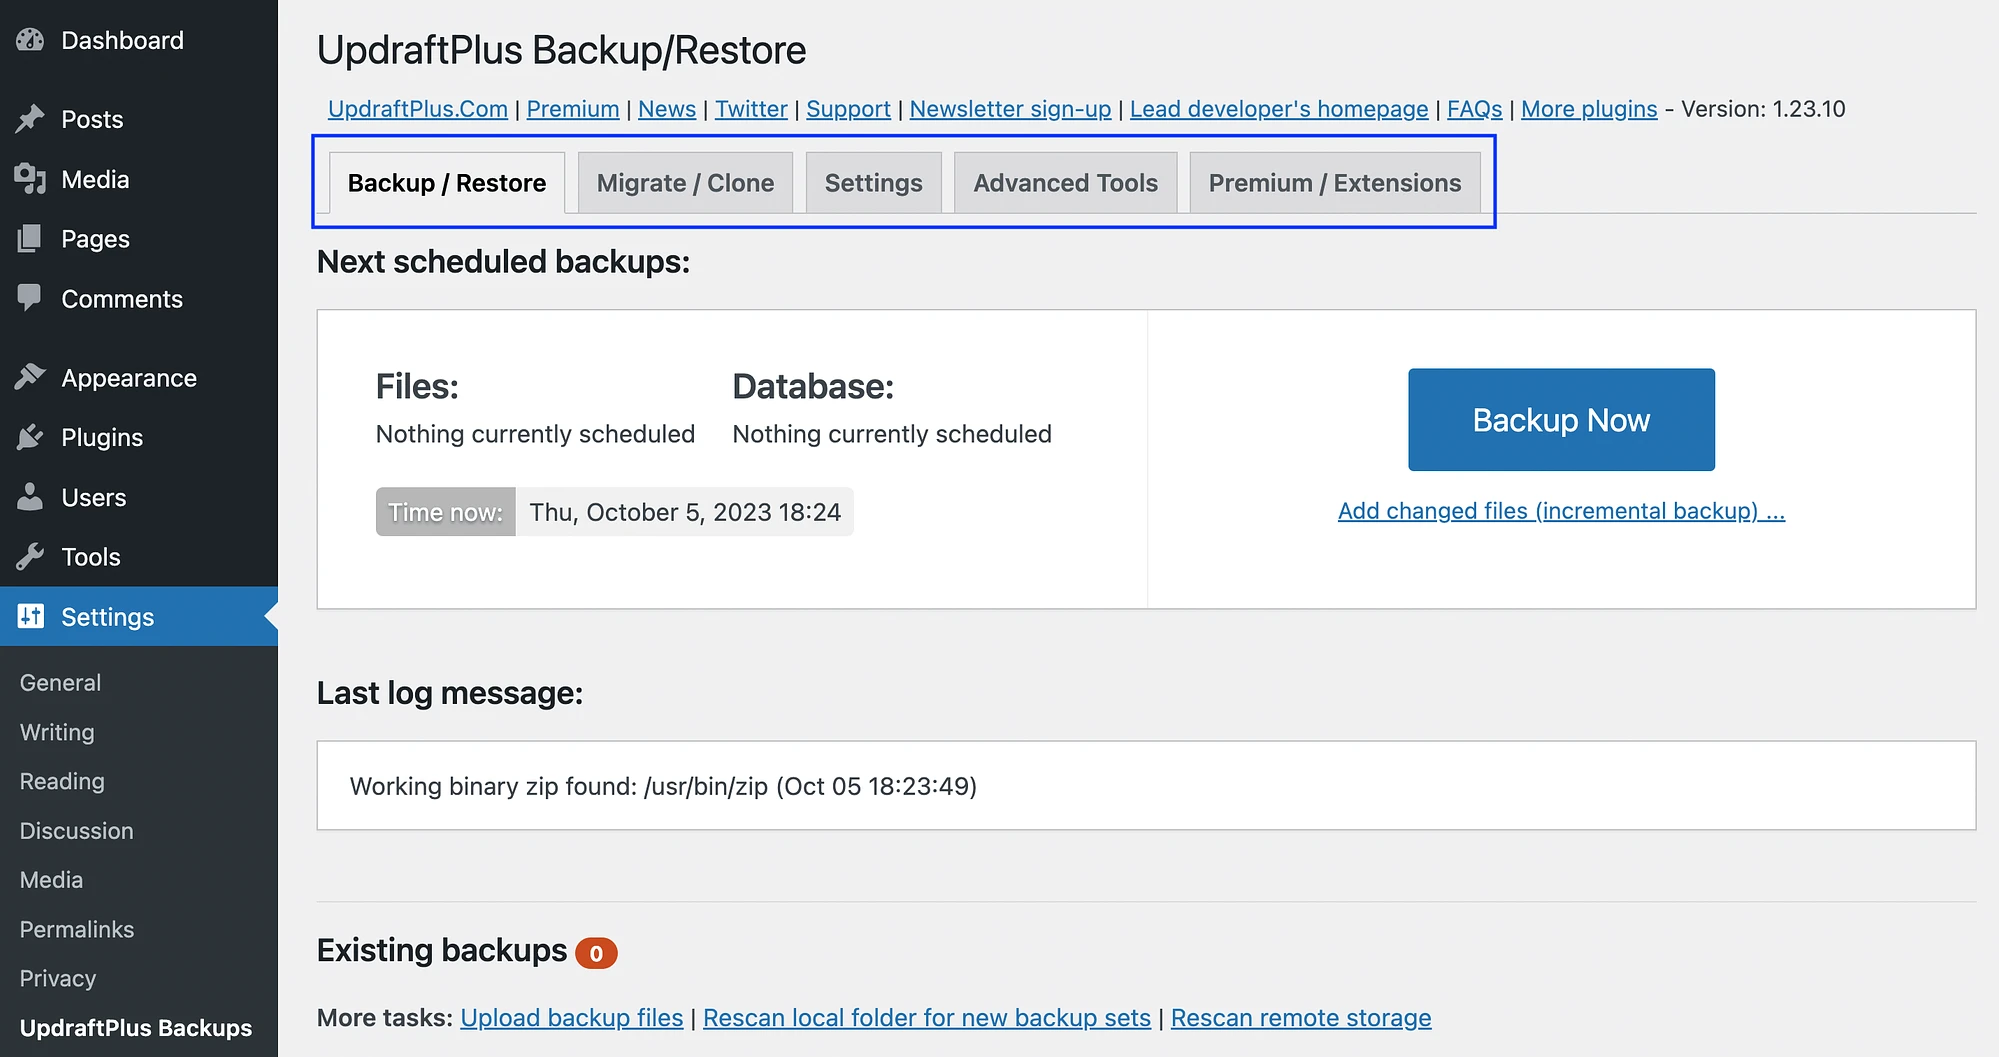The image size is (1999, 1057).
Task: Click the Dashboard gauge icon
Action: [30, 40]
